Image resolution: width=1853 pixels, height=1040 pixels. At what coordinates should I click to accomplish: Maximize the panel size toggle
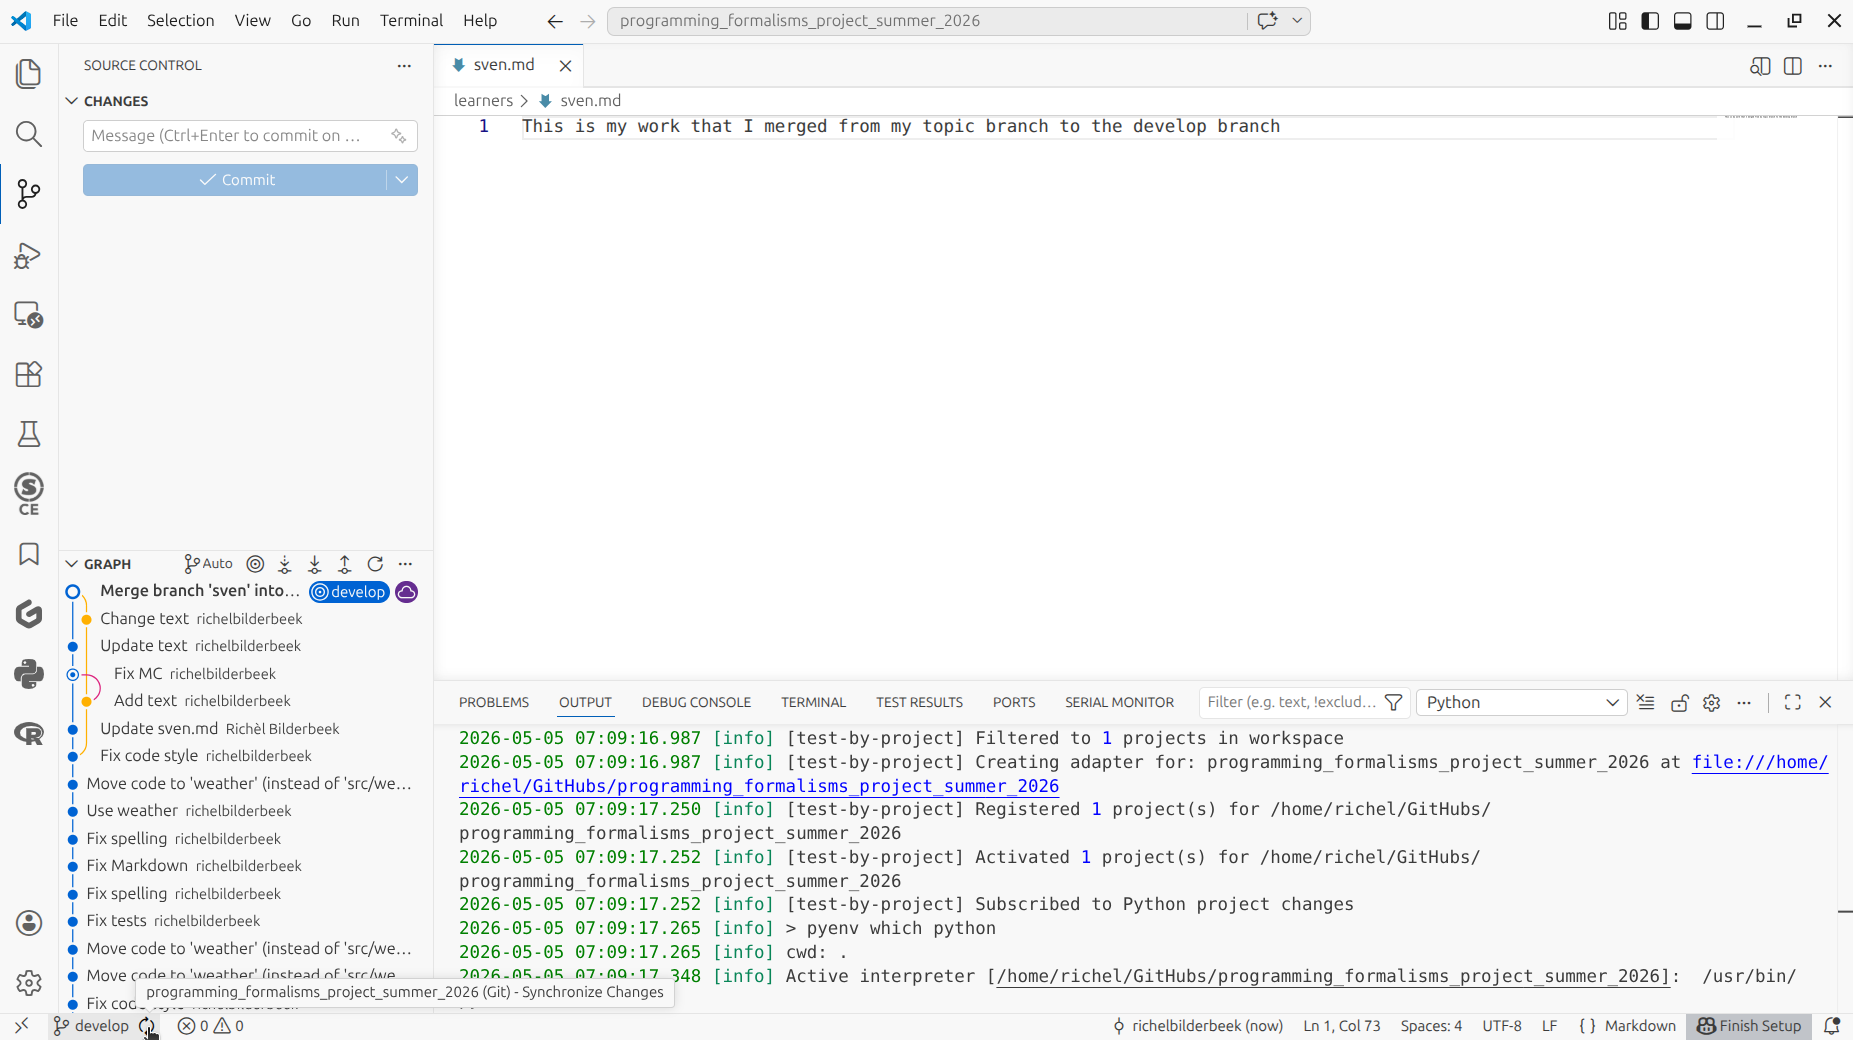click(x=1793, y=703)
